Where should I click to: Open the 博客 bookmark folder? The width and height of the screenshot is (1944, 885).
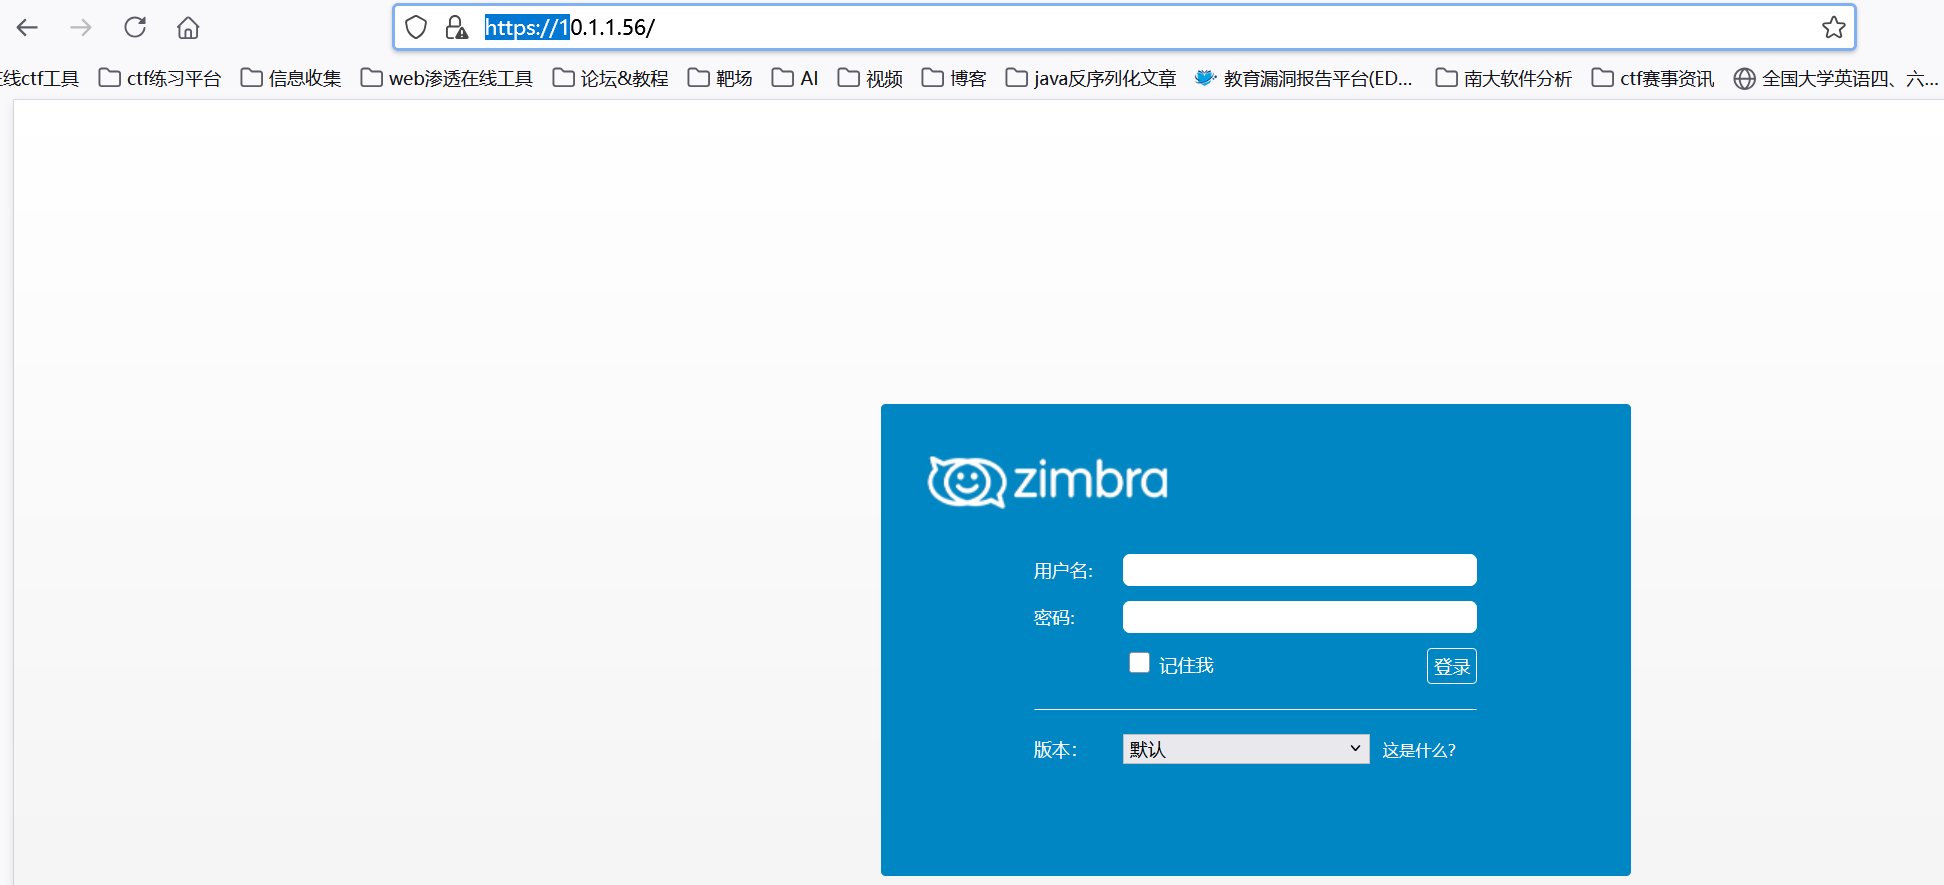pos(954,78)
